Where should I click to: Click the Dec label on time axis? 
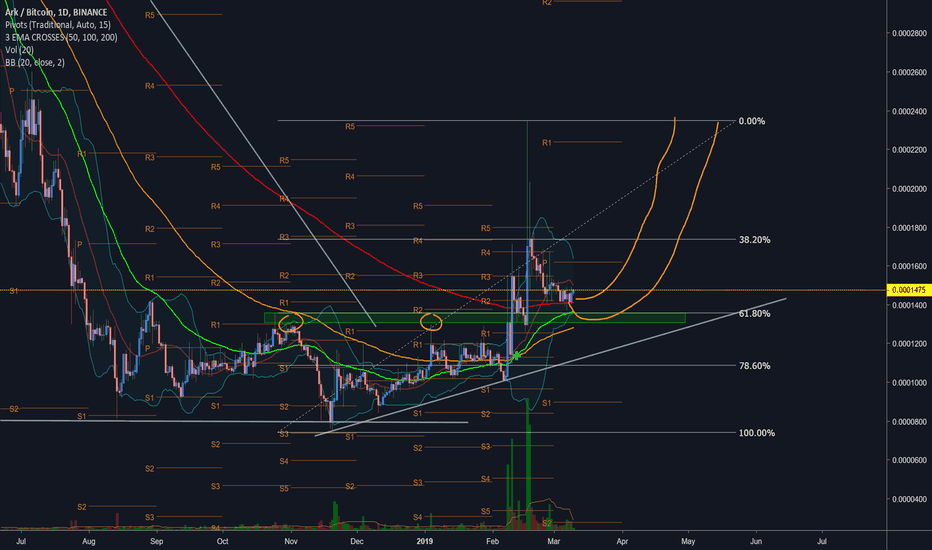click(x=357, y=541)
